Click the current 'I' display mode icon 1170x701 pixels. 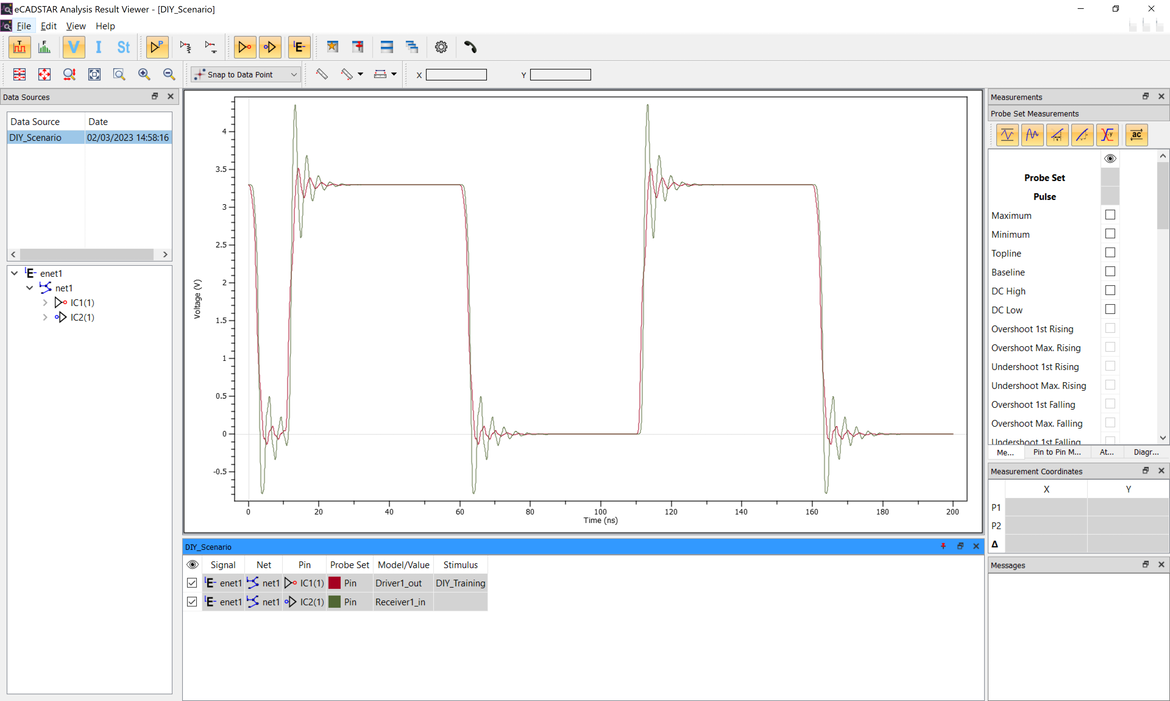(x=98, y=47)
